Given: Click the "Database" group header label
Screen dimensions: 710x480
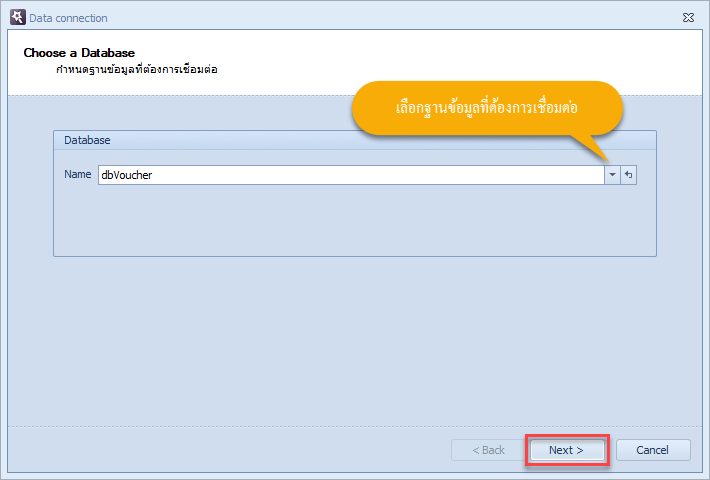Looking at the screenshot, I should point(87,140).
